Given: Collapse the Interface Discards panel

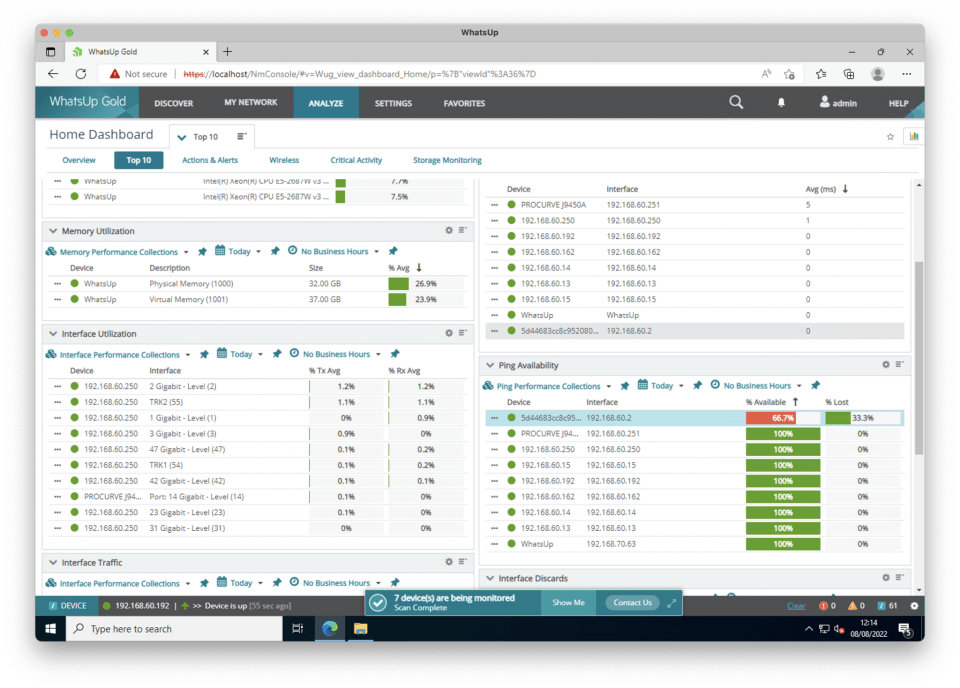Looking at the screenshot, I should pos(490,578).
